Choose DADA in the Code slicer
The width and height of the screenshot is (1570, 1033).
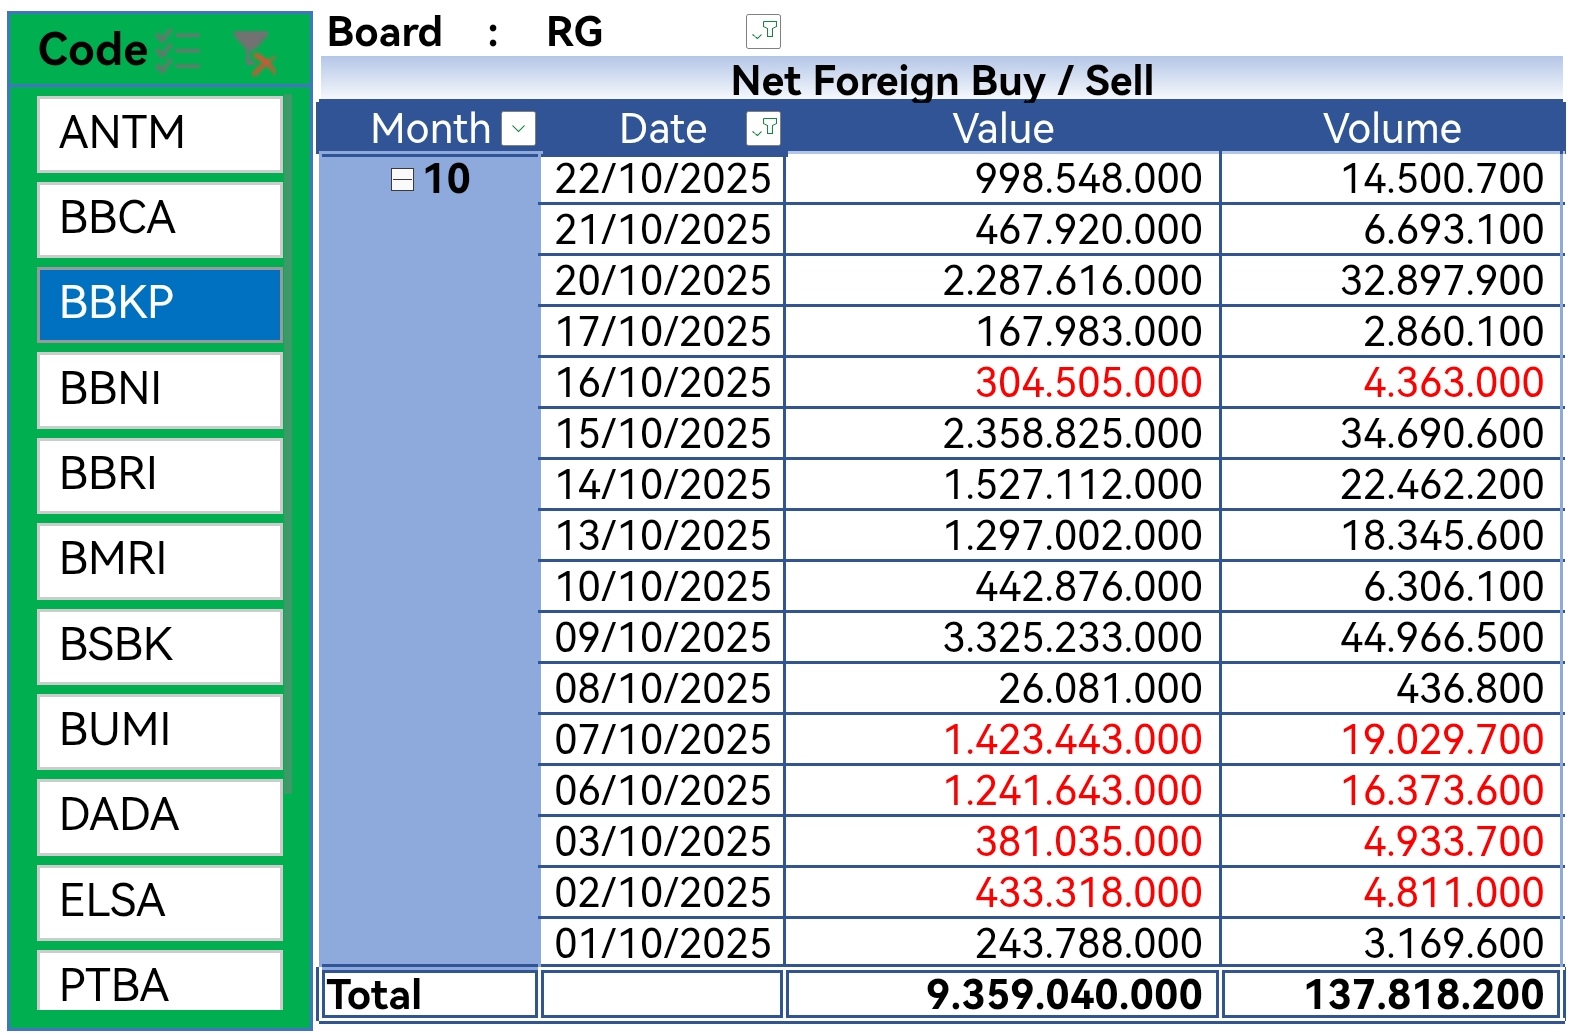coord(160,816)
